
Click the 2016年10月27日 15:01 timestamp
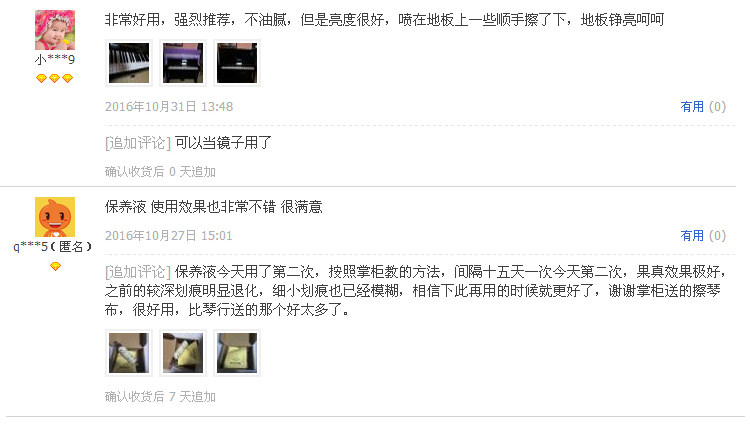tap(168, 236)
